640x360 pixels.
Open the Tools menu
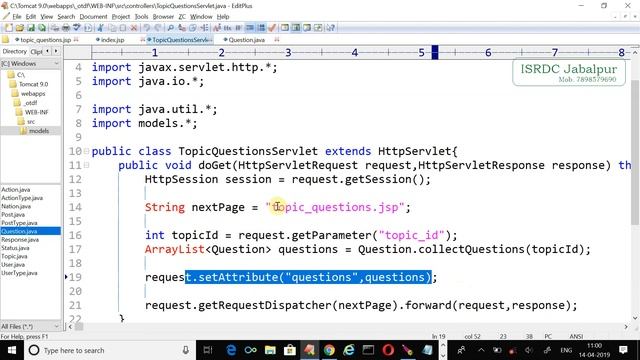click(x=141, y=17)
